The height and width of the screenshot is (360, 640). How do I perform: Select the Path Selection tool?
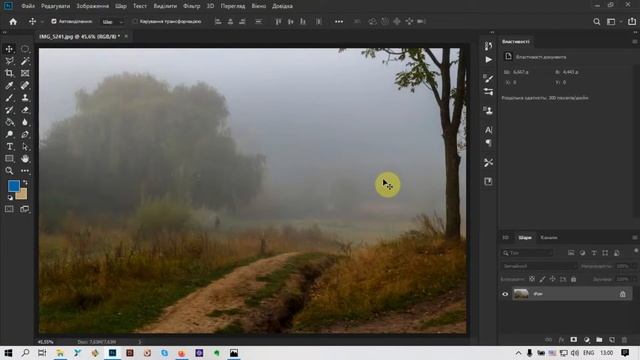(25, 147)
